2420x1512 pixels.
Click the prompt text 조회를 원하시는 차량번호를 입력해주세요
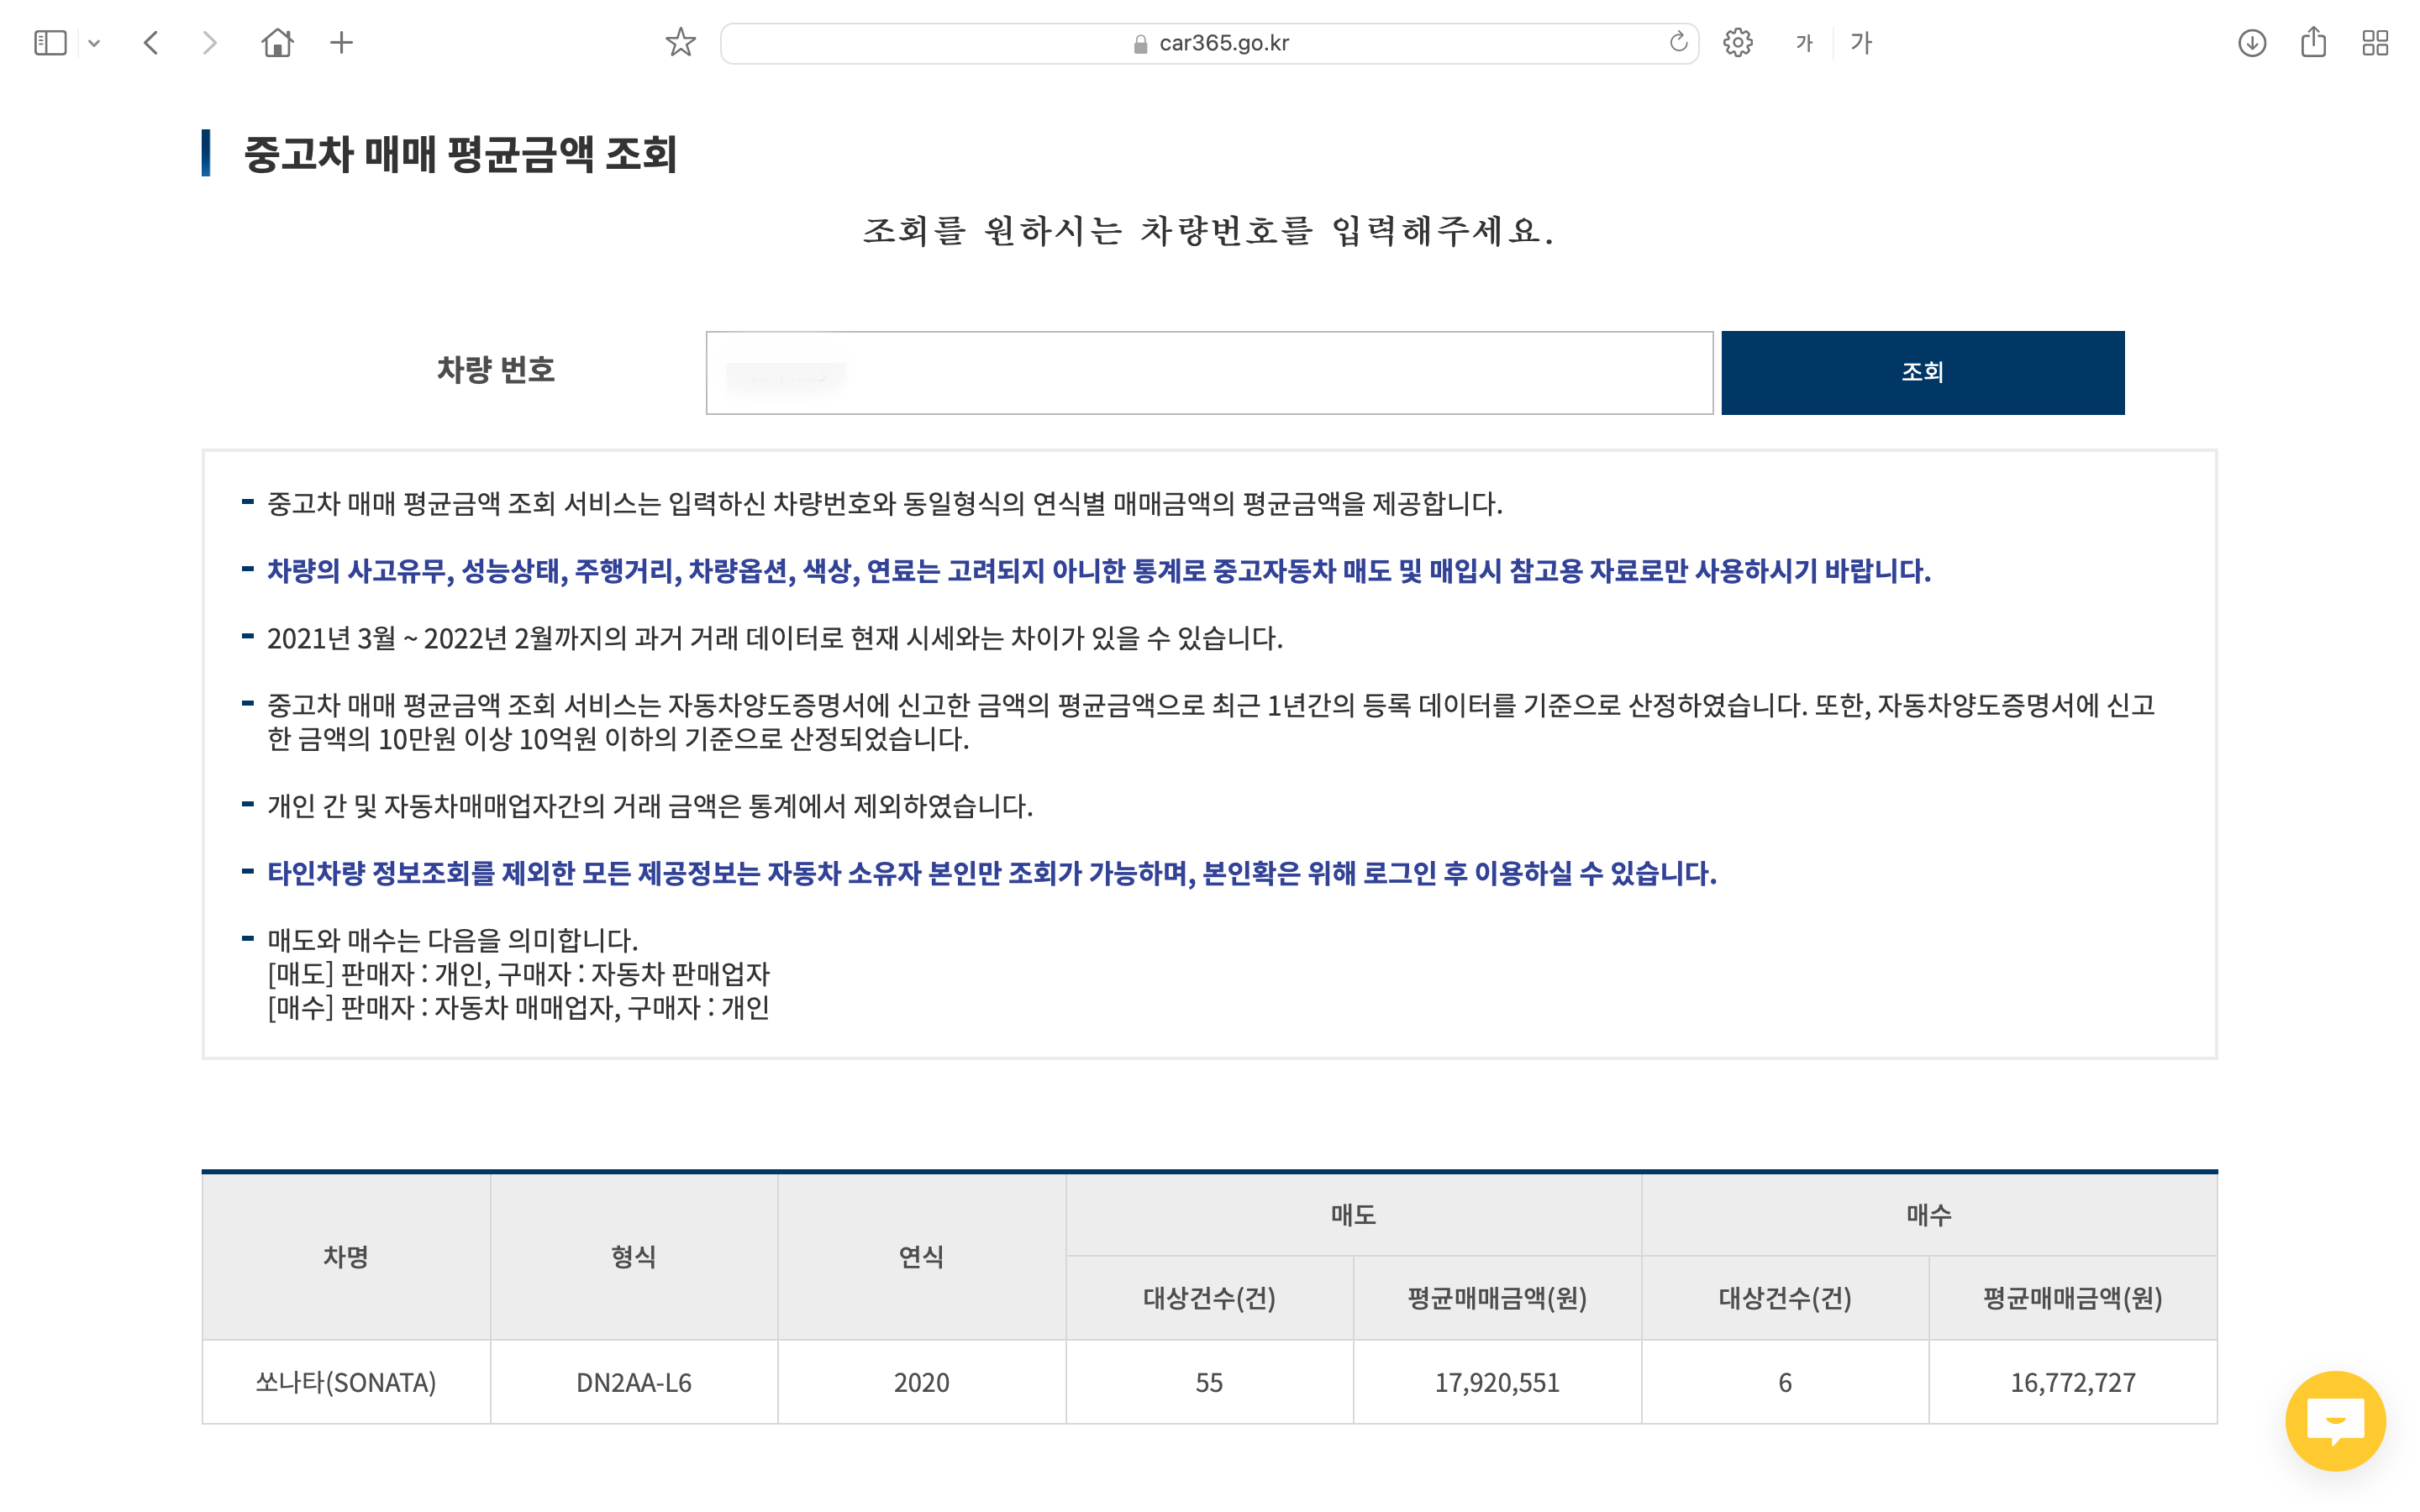[x=1209, y=231]
